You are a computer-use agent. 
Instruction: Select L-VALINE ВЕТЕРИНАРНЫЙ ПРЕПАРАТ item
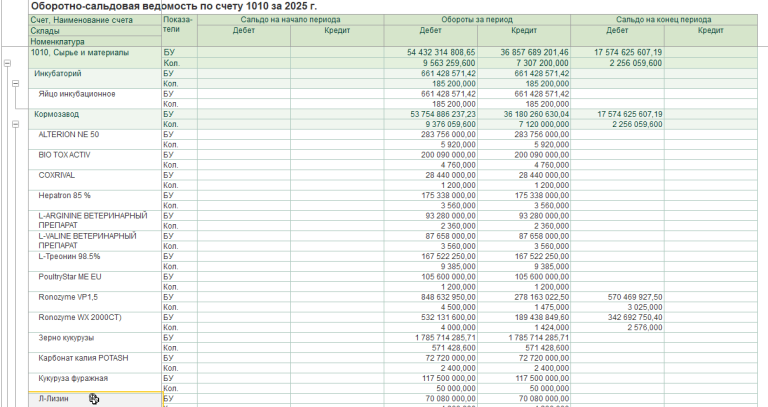click(87, 240)
